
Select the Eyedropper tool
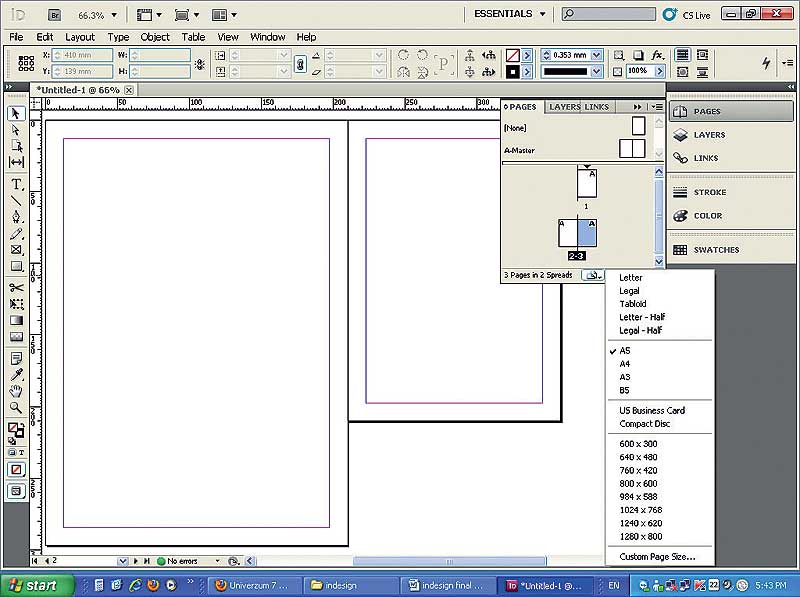pos(16,375)
